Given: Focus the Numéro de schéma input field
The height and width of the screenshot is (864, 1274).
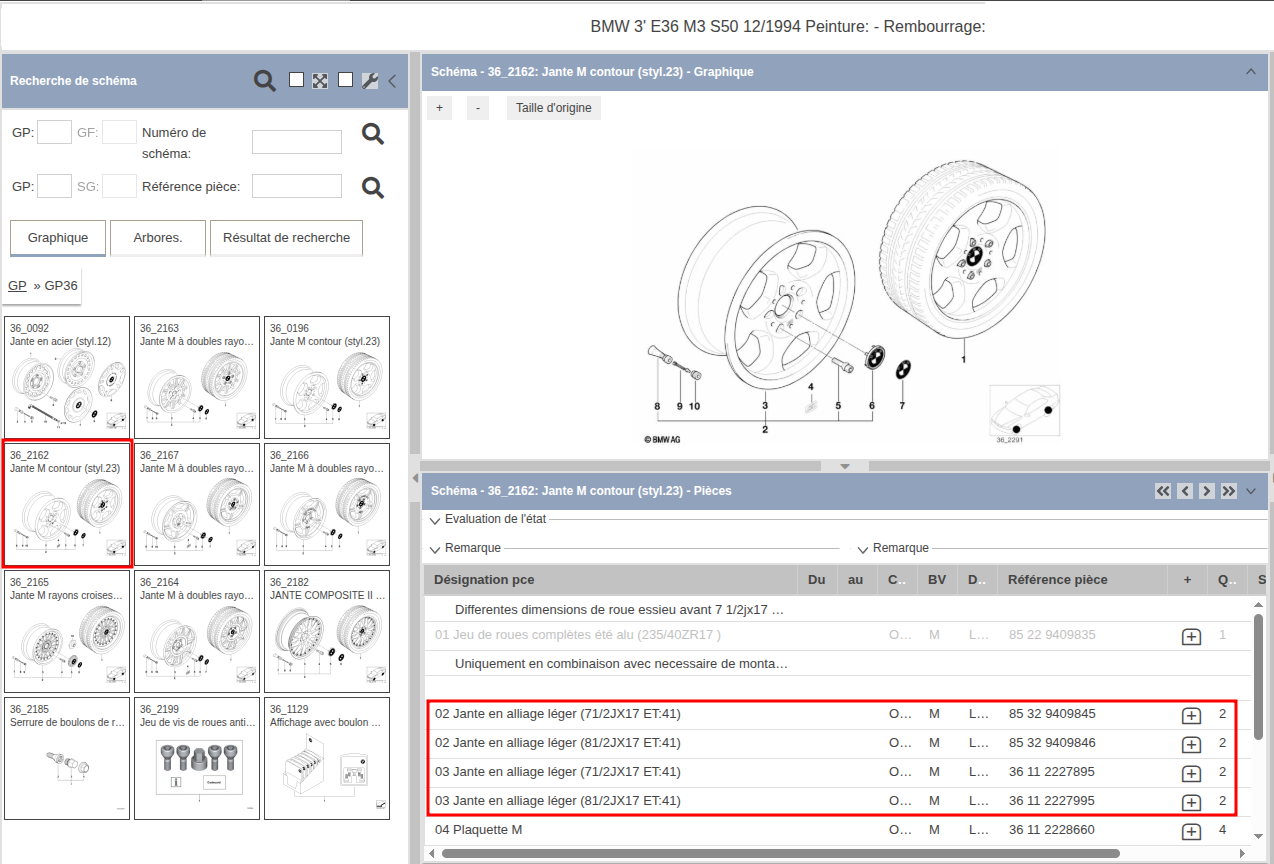Looking at the screenshot, I should point(297,142).
